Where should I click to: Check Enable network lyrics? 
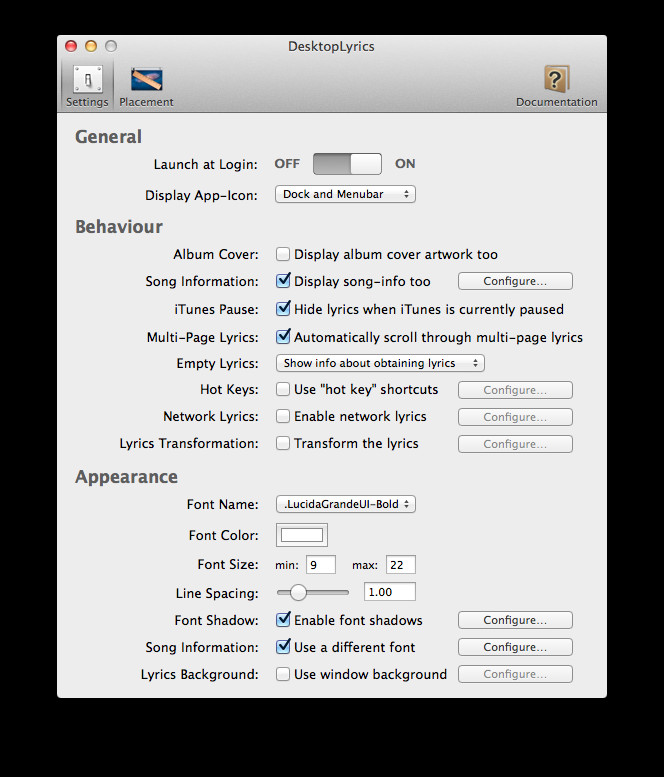tap(283, 416)
